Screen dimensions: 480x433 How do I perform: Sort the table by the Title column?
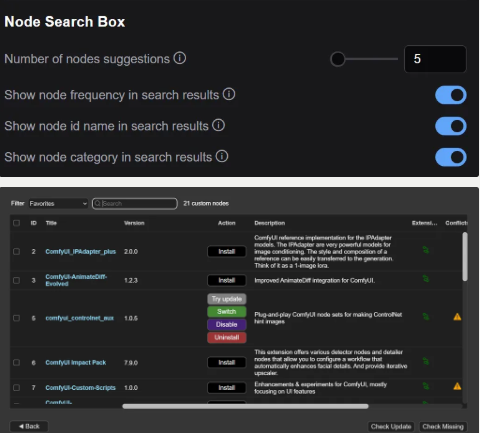coord(51,223)
